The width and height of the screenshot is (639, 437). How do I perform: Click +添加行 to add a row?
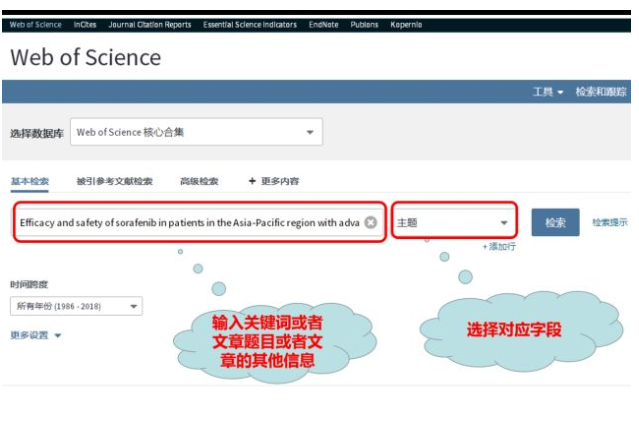499,247
